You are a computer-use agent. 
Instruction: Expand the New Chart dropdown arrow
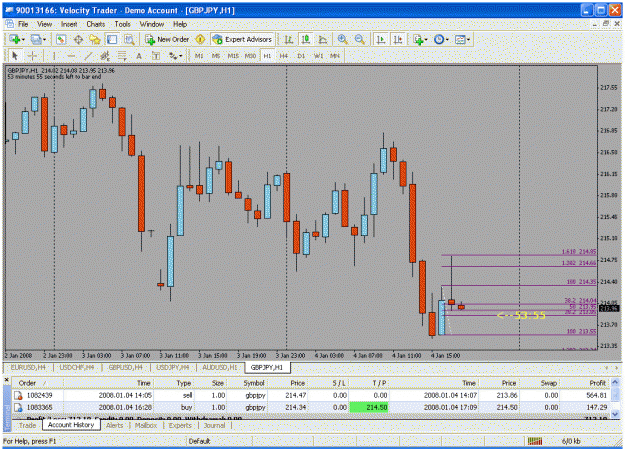point(23,39)
